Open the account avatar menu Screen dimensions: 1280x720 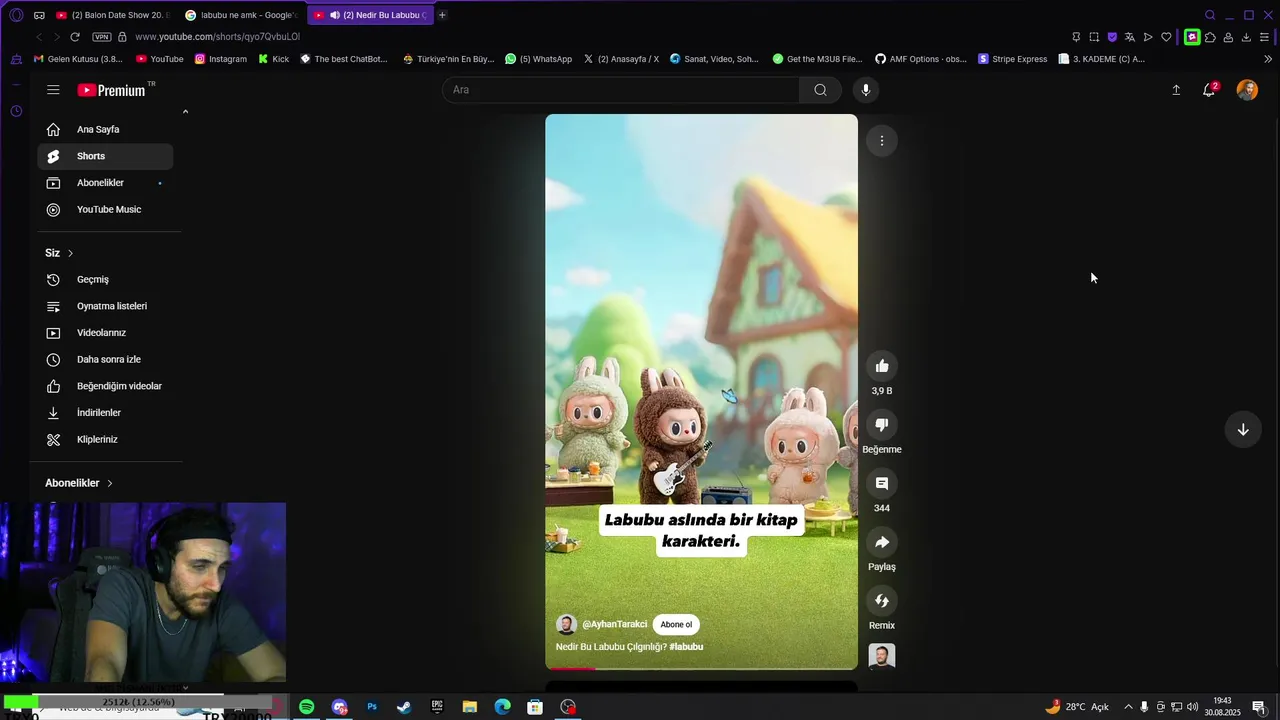pyautogui.click(x=1247, y=90)
